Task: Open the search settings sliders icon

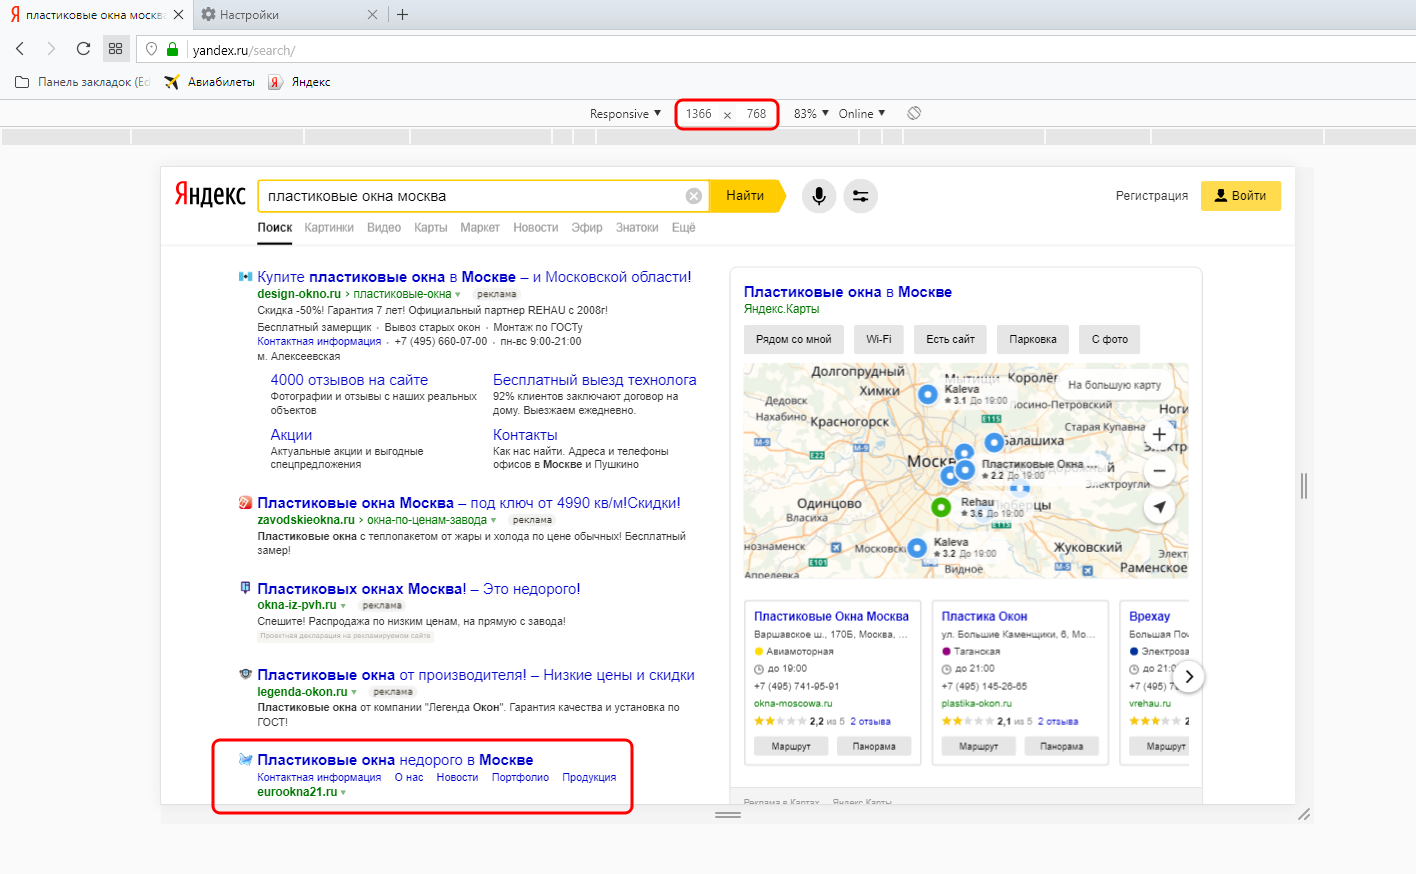Action: pos(860,196)
